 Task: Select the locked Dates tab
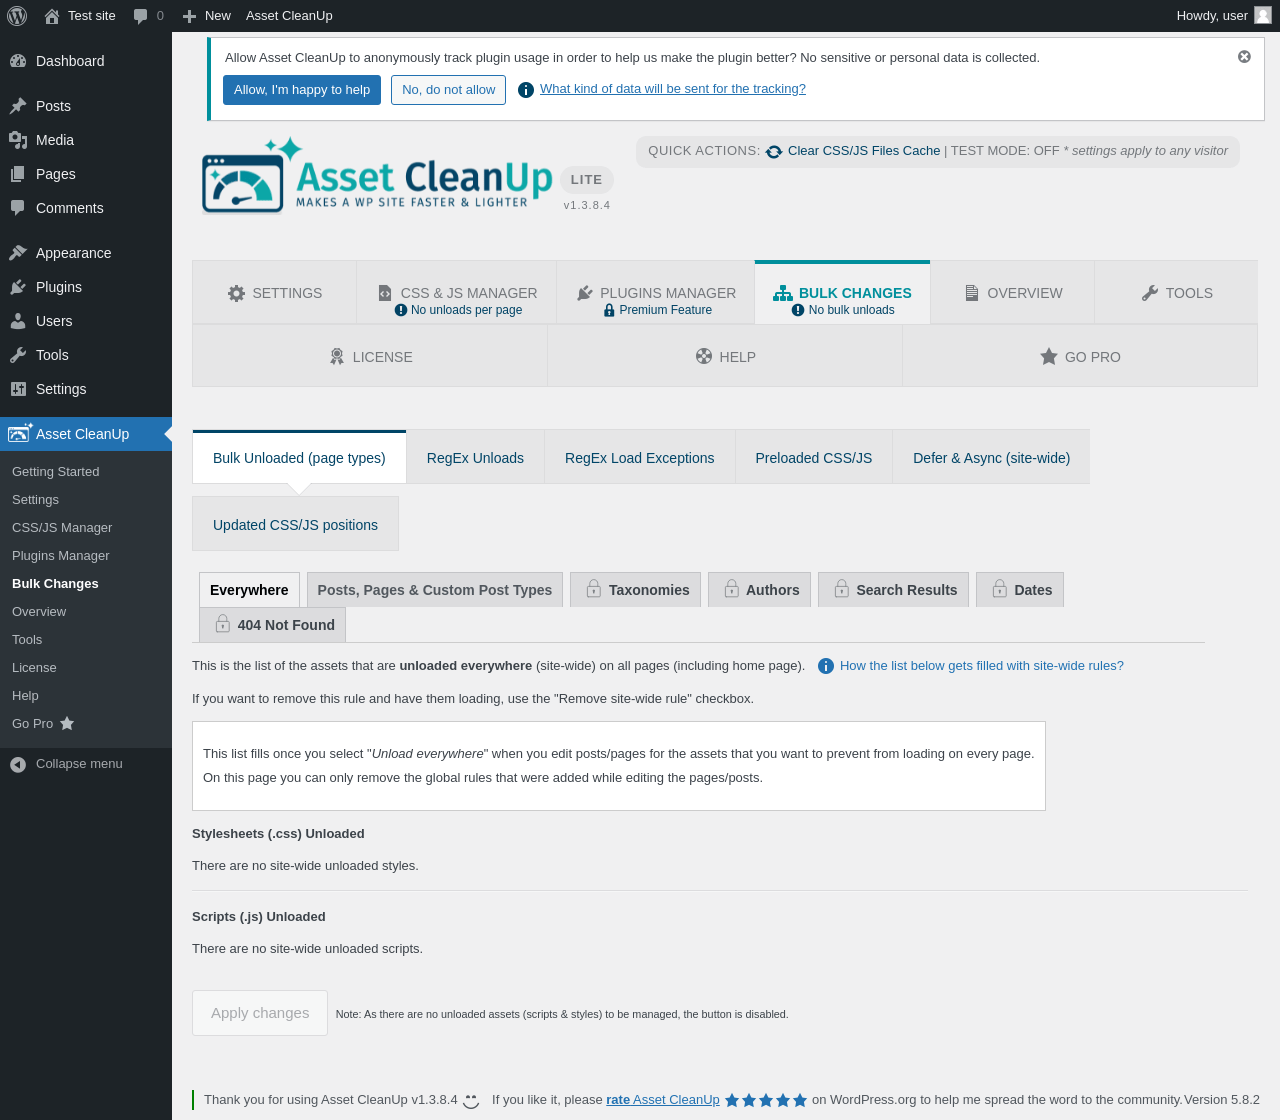point(1020,590)
